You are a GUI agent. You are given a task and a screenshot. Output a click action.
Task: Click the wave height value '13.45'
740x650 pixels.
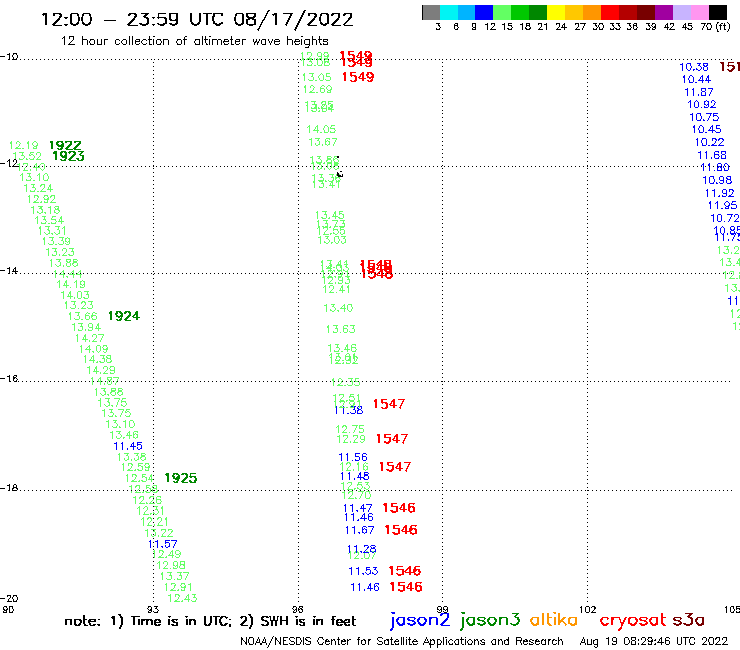click(330, 215)
